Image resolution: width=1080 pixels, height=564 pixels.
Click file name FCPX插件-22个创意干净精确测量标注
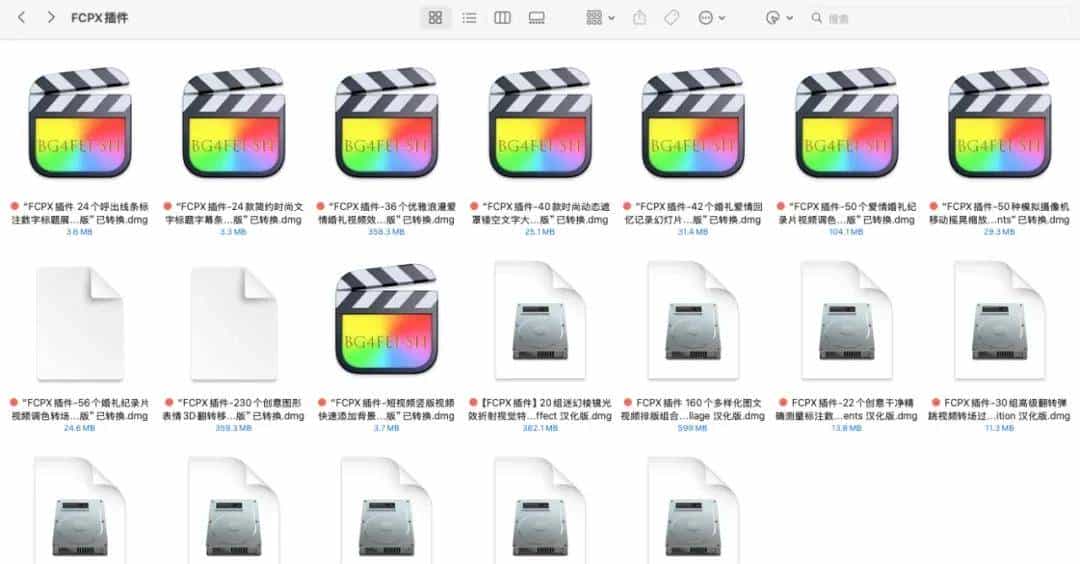tap(847, 409)
